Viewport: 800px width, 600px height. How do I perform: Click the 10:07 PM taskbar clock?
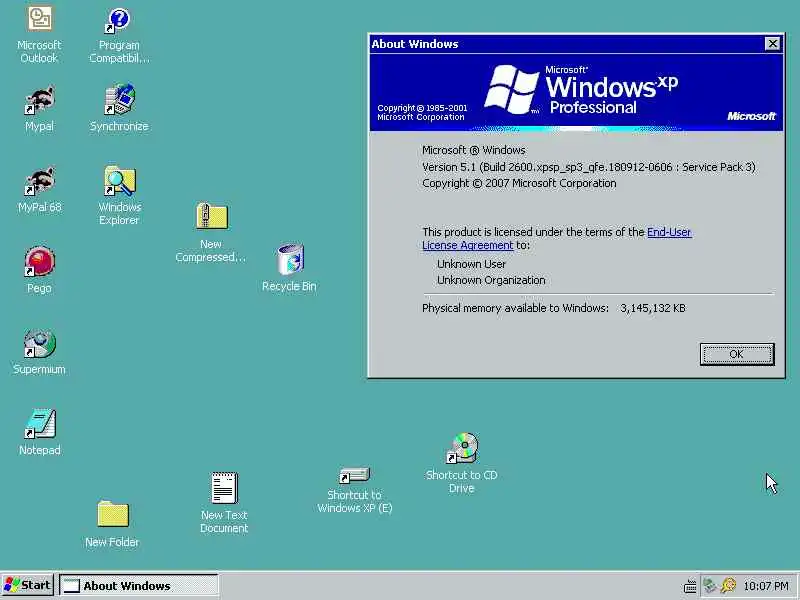(x=766, y=586)
